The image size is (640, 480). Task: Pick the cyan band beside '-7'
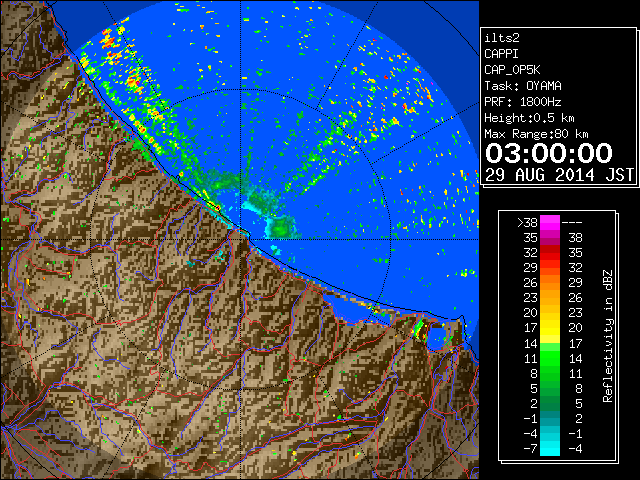550,449
